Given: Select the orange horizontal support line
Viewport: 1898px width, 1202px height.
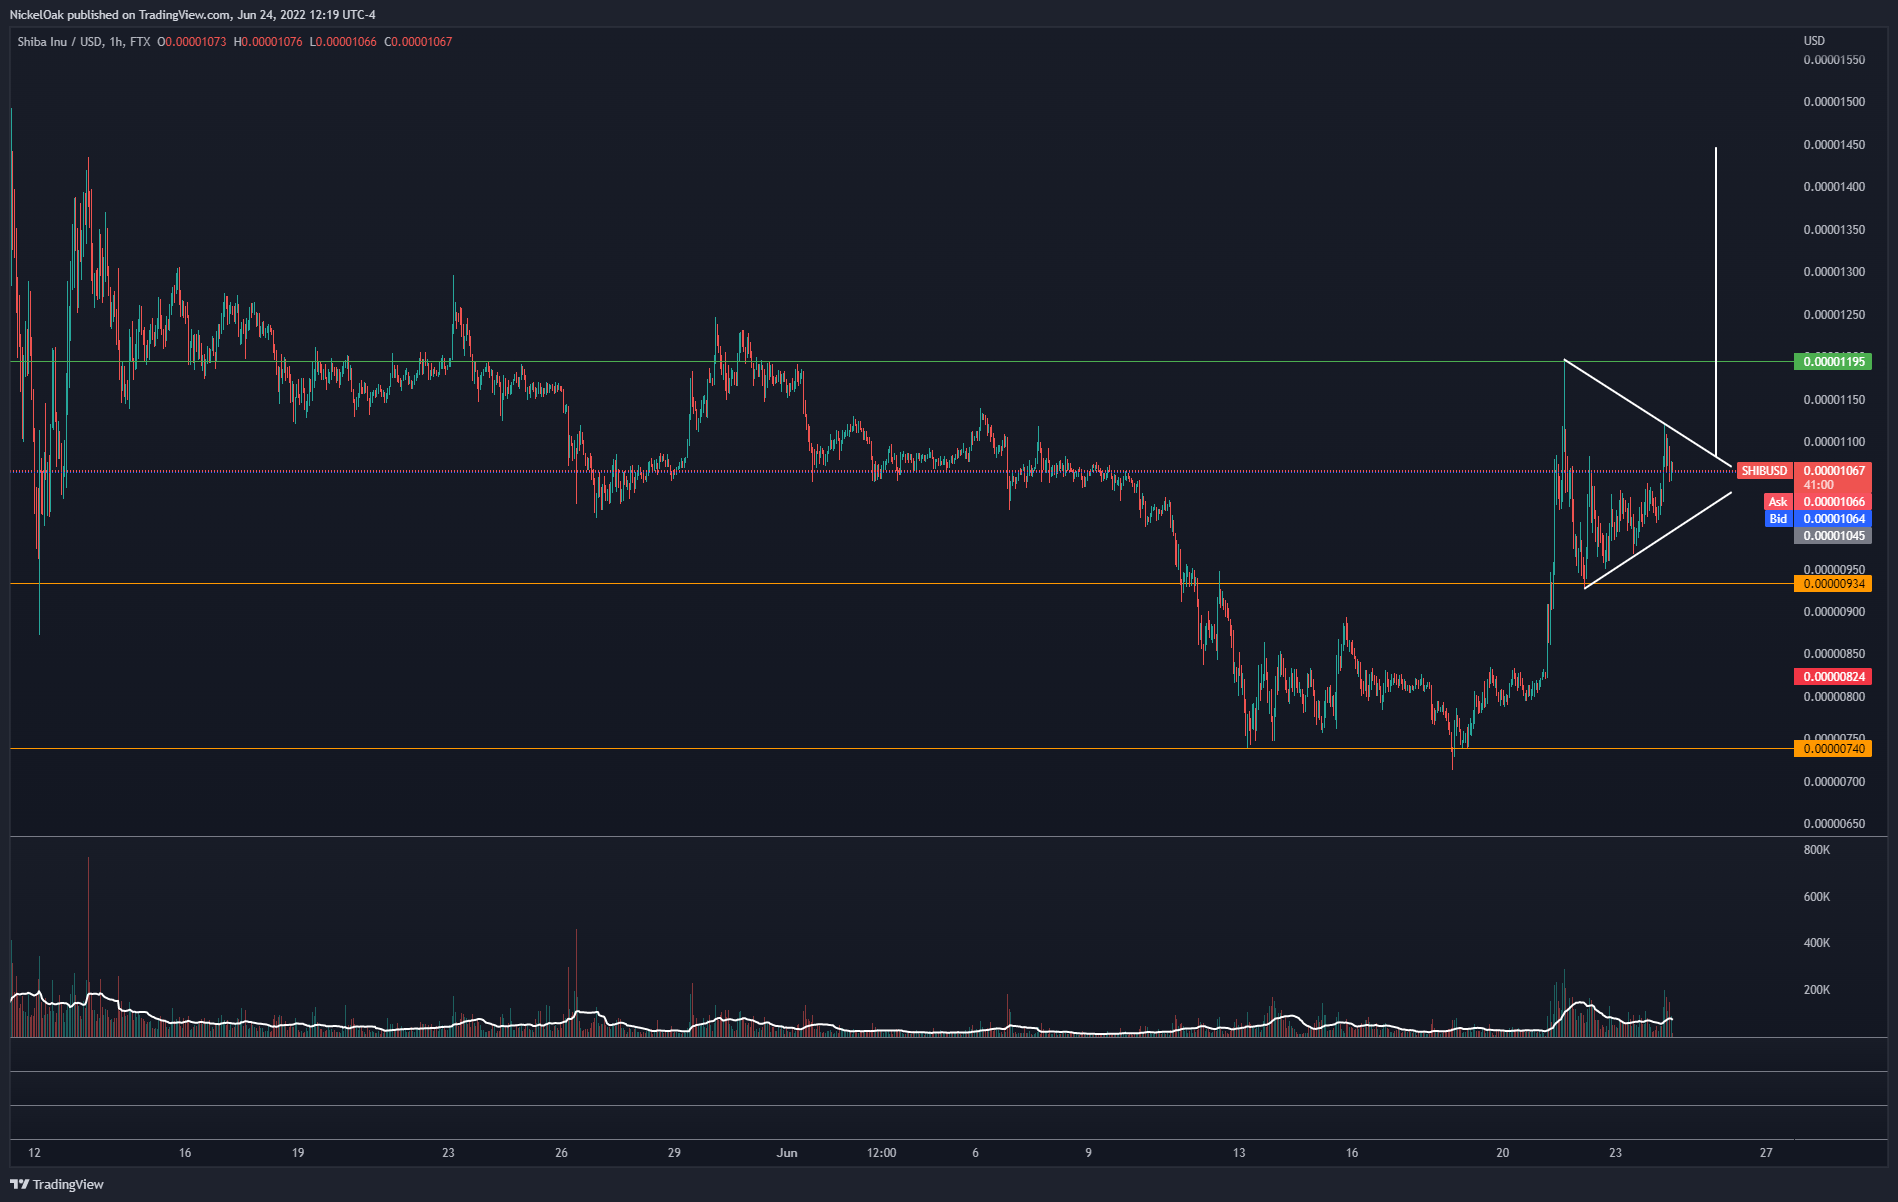Looking at the screenshot, I should click(x=900, y=749).
